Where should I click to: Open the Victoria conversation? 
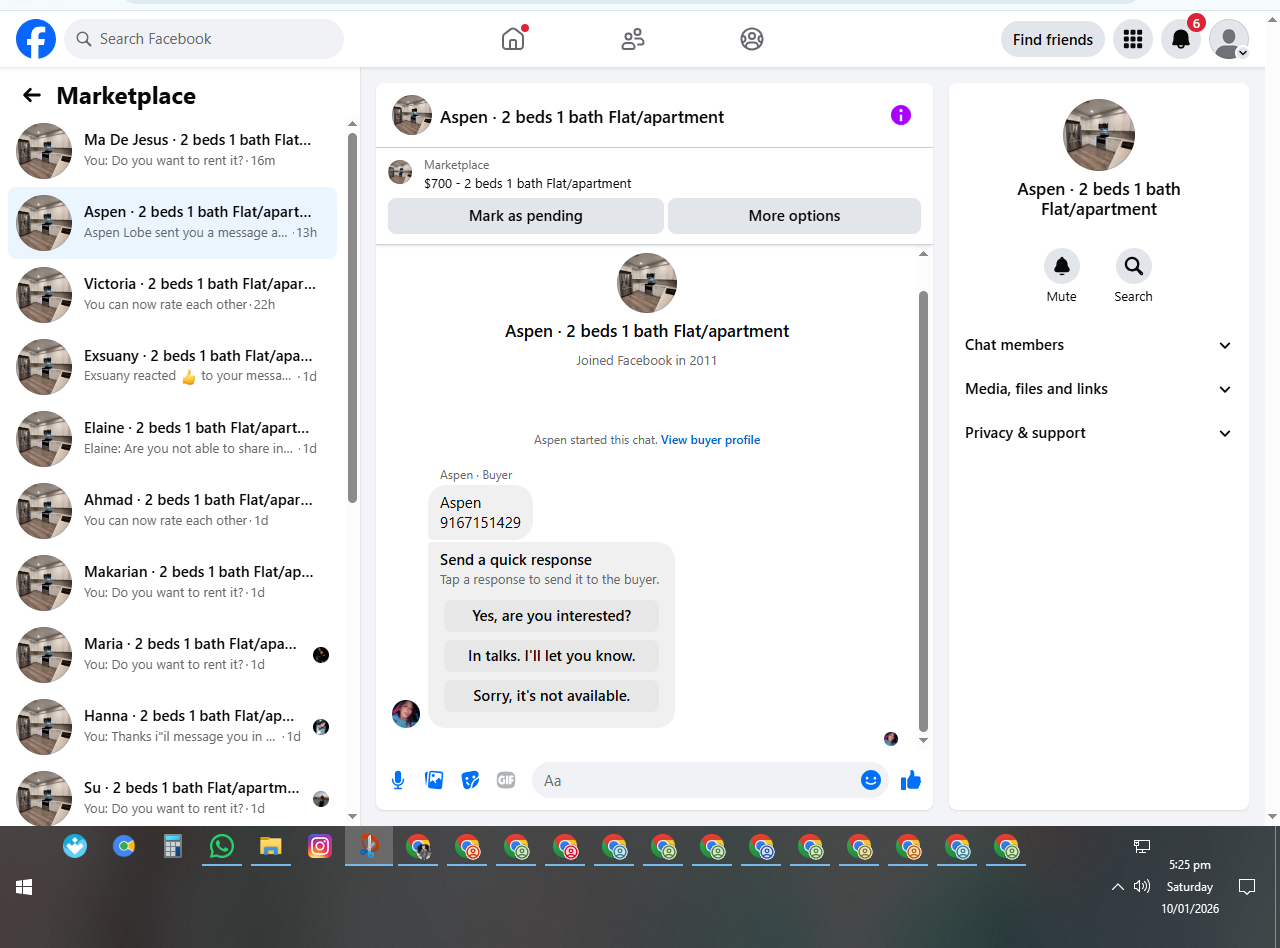coord(172,295)
